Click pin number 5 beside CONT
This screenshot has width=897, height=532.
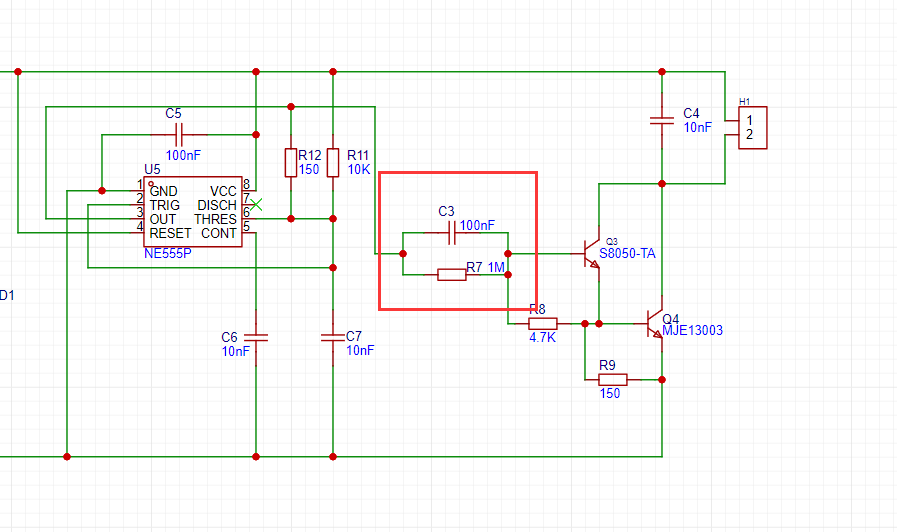(x=247, y=227)
